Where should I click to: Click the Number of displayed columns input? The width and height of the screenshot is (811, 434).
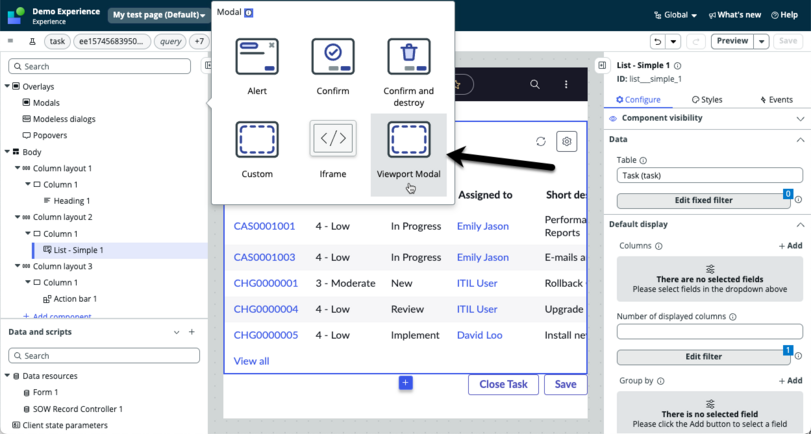pos(710,332)
